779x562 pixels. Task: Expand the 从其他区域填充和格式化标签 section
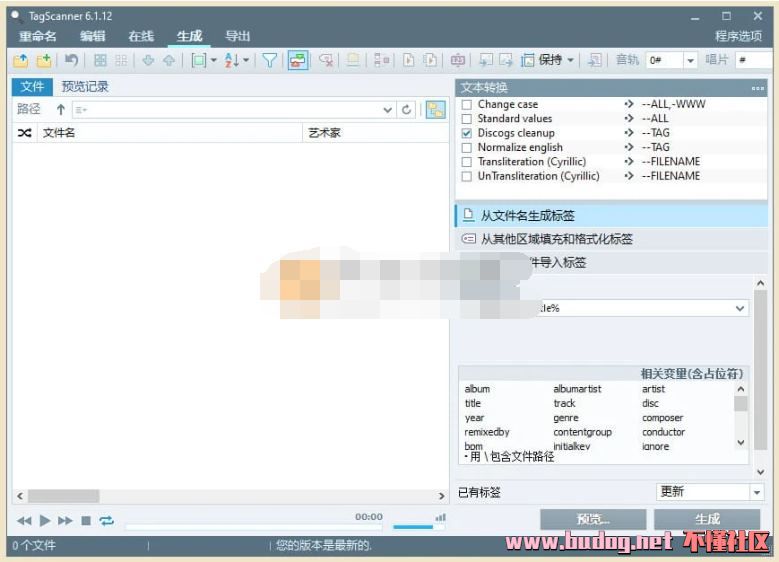pyautogui.click(x=611, y=239)
